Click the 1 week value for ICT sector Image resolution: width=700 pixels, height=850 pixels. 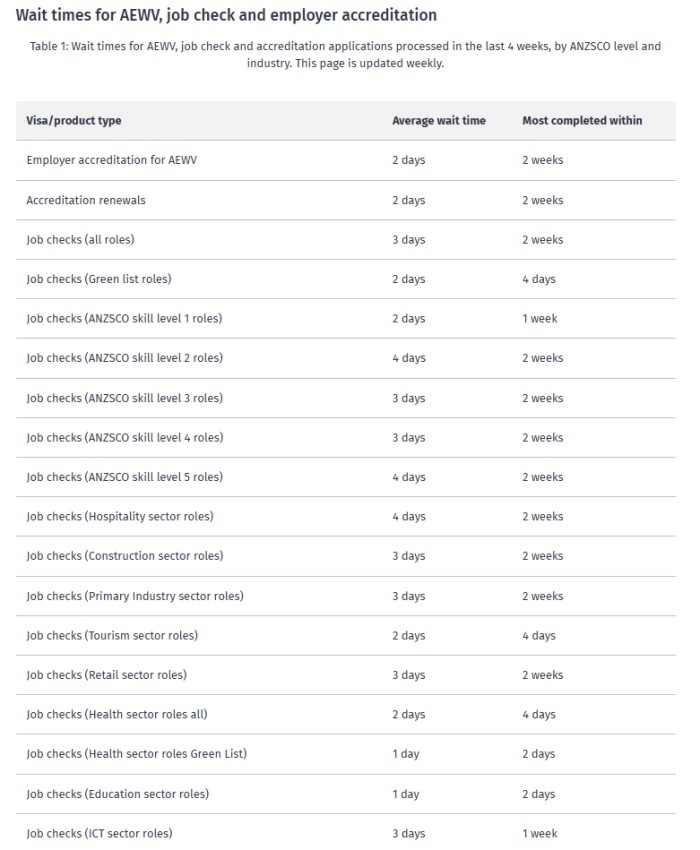(539, 834)
